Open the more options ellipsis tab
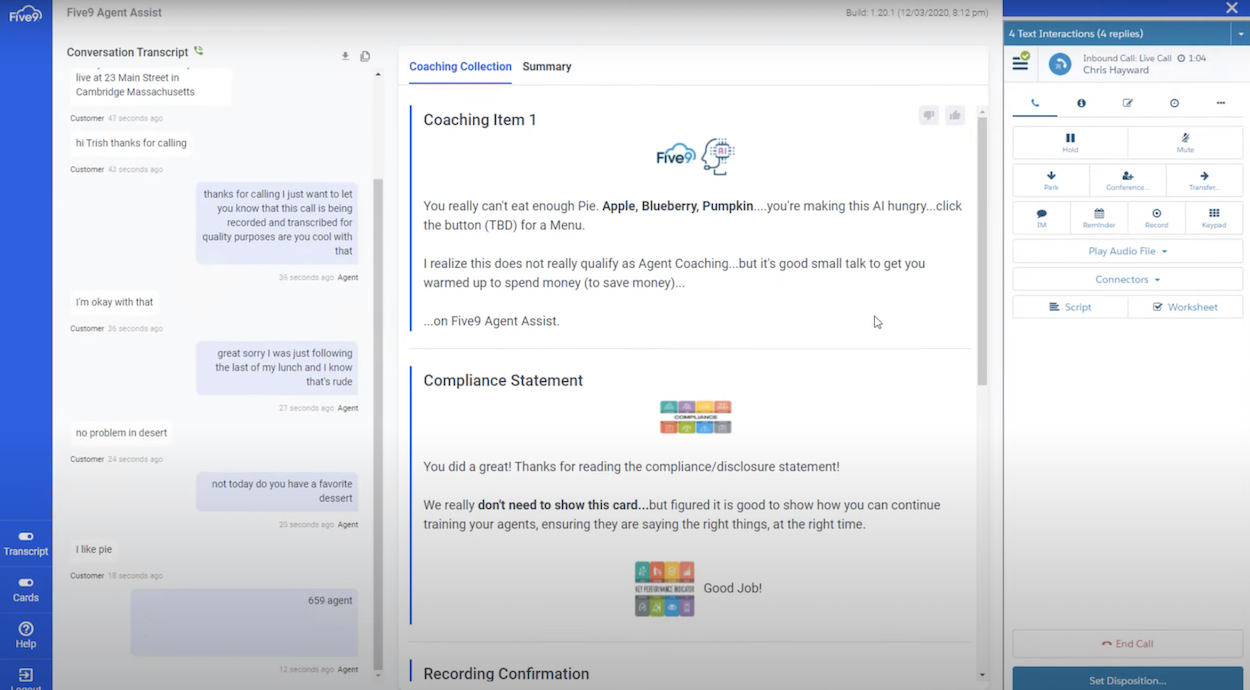 [1220, 103]
